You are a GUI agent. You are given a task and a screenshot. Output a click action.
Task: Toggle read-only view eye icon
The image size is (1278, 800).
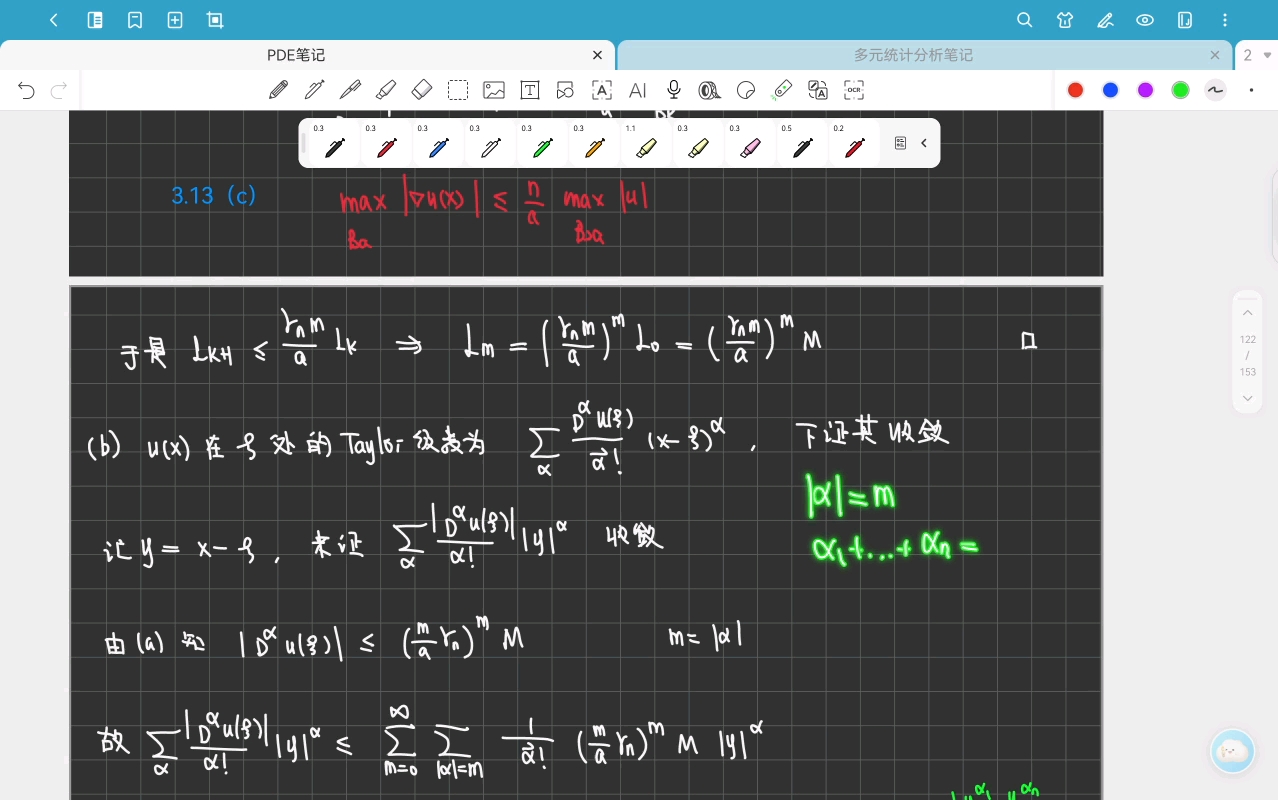(1145, 20)
